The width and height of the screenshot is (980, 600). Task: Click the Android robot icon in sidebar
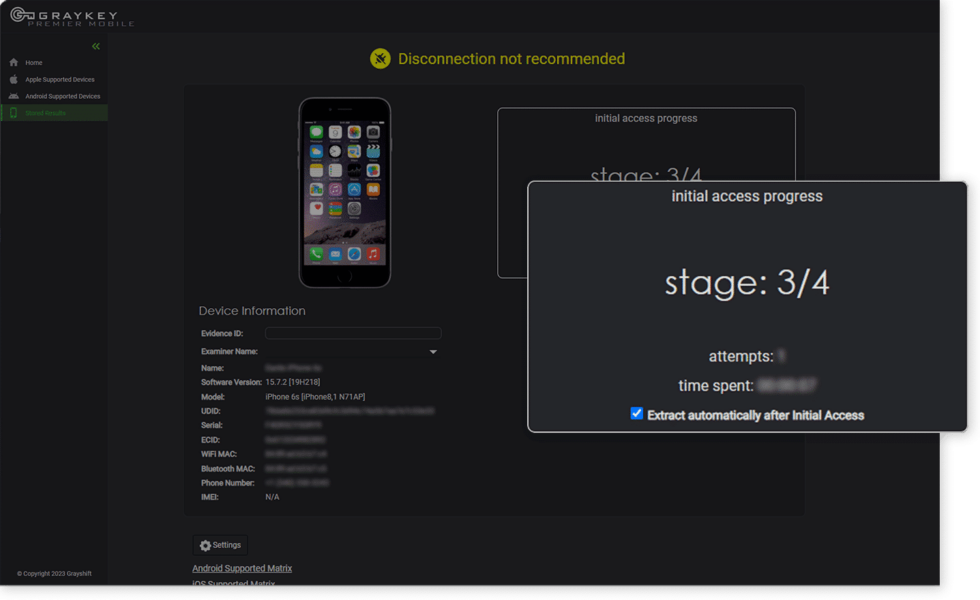coord(13,96)
